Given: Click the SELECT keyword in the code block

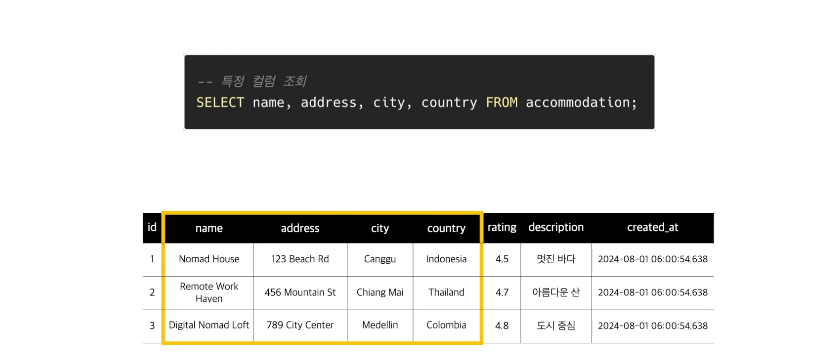Looking at the screenshot, I should click(220, 102).
